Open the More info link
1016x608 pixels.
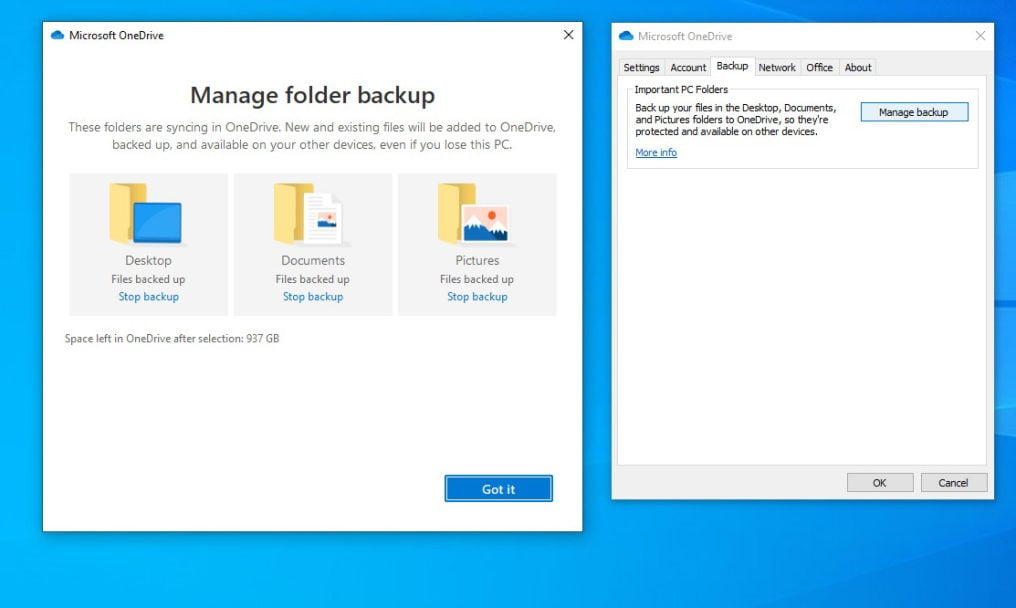(x=656, y=153)
